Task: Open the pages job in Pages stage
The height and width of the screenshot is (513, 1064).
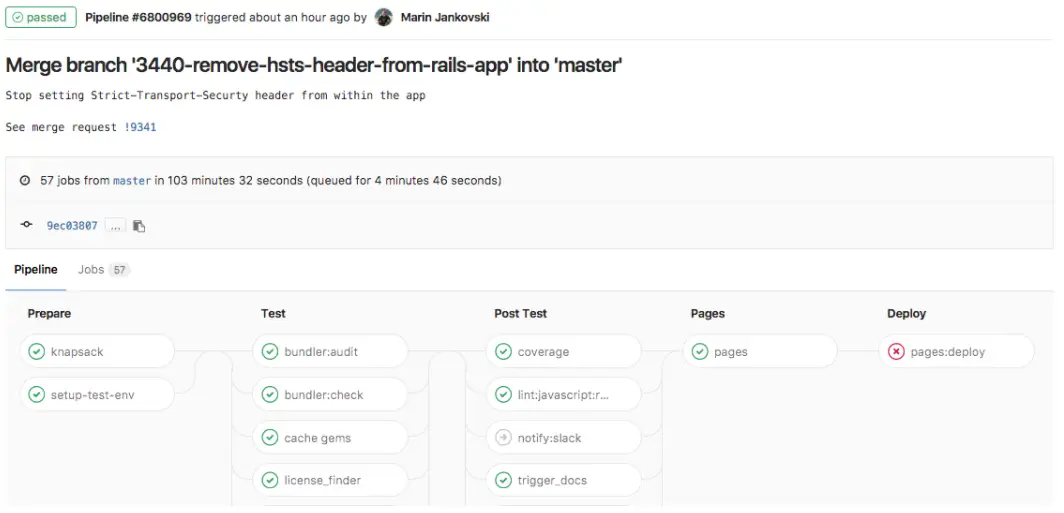Action: click(731, 352)
